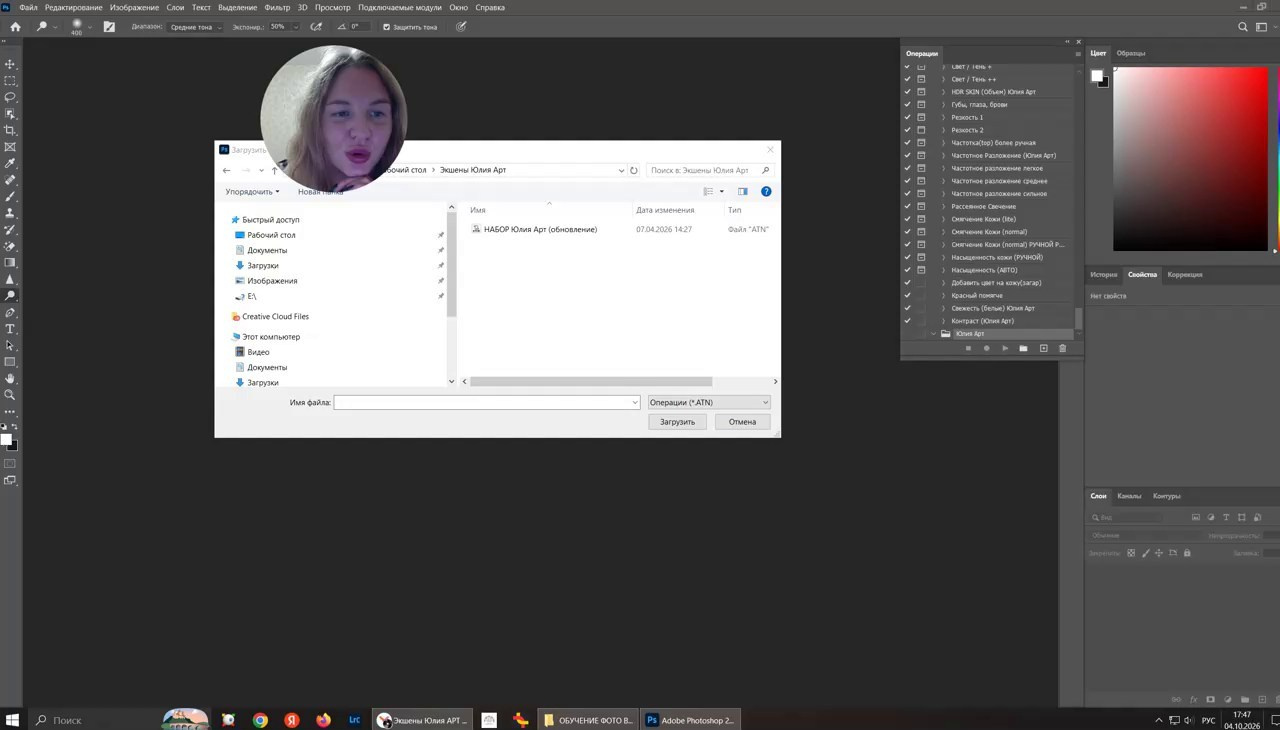
Task: Expand the Насыщенность (АВТО) action
Action: tap(943, 270)
